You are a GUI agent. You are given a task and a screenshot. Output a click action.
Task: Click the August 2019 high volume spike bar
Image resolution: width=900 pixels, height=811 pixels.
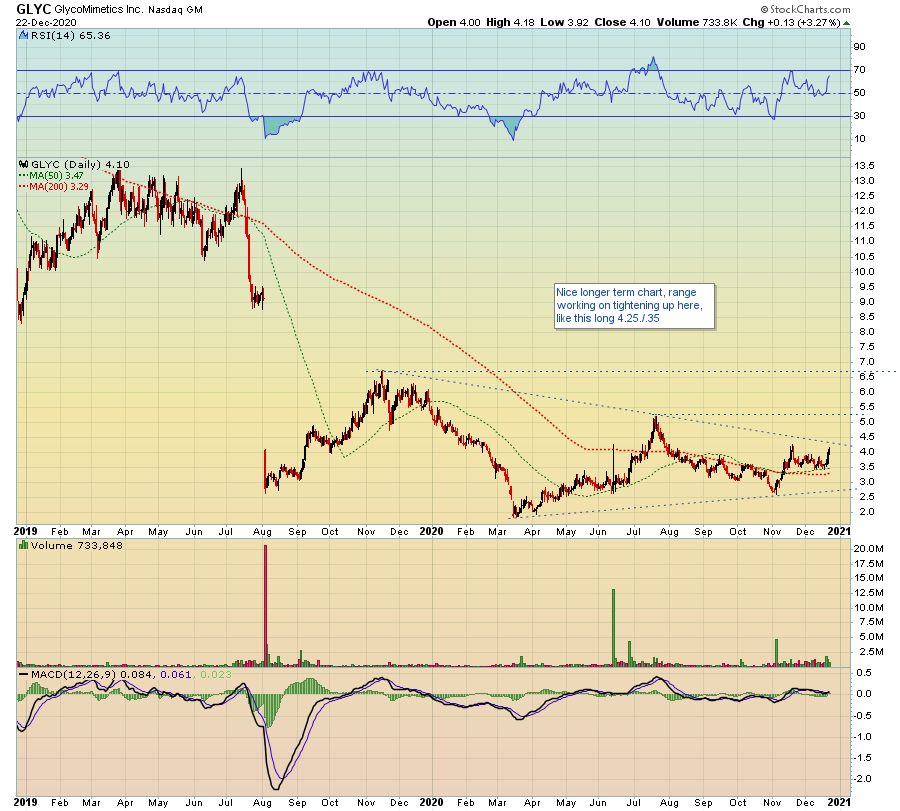(x=266, y=606)
